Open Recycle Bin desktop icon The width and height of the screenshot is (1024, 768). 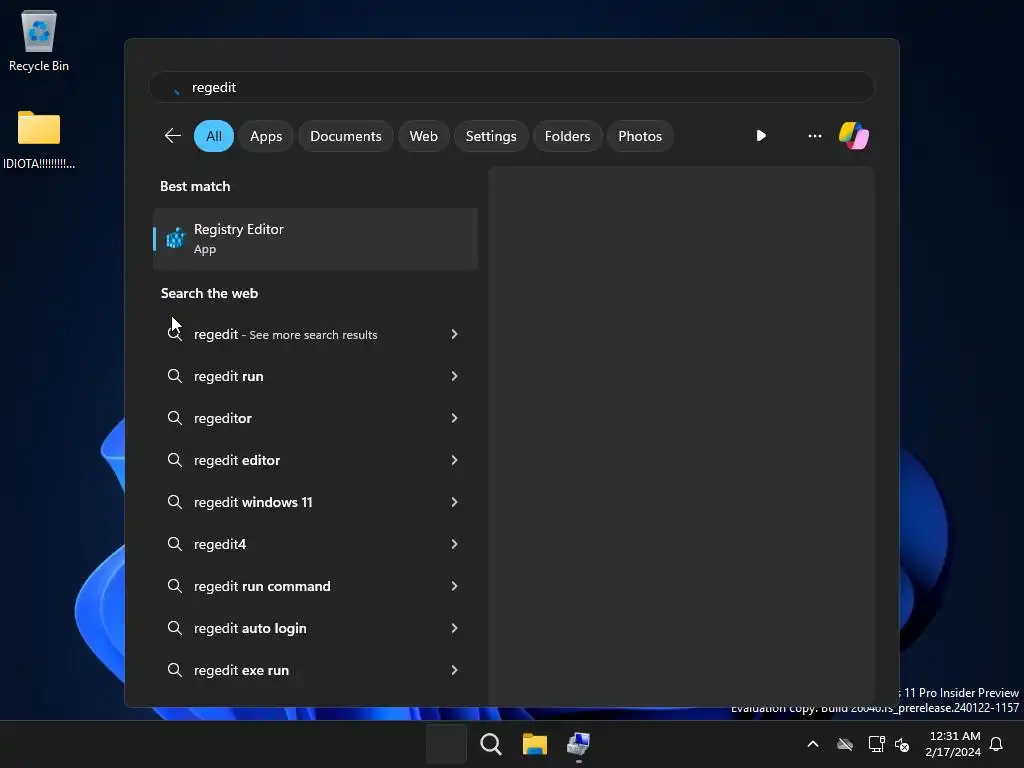coord(39,40)
